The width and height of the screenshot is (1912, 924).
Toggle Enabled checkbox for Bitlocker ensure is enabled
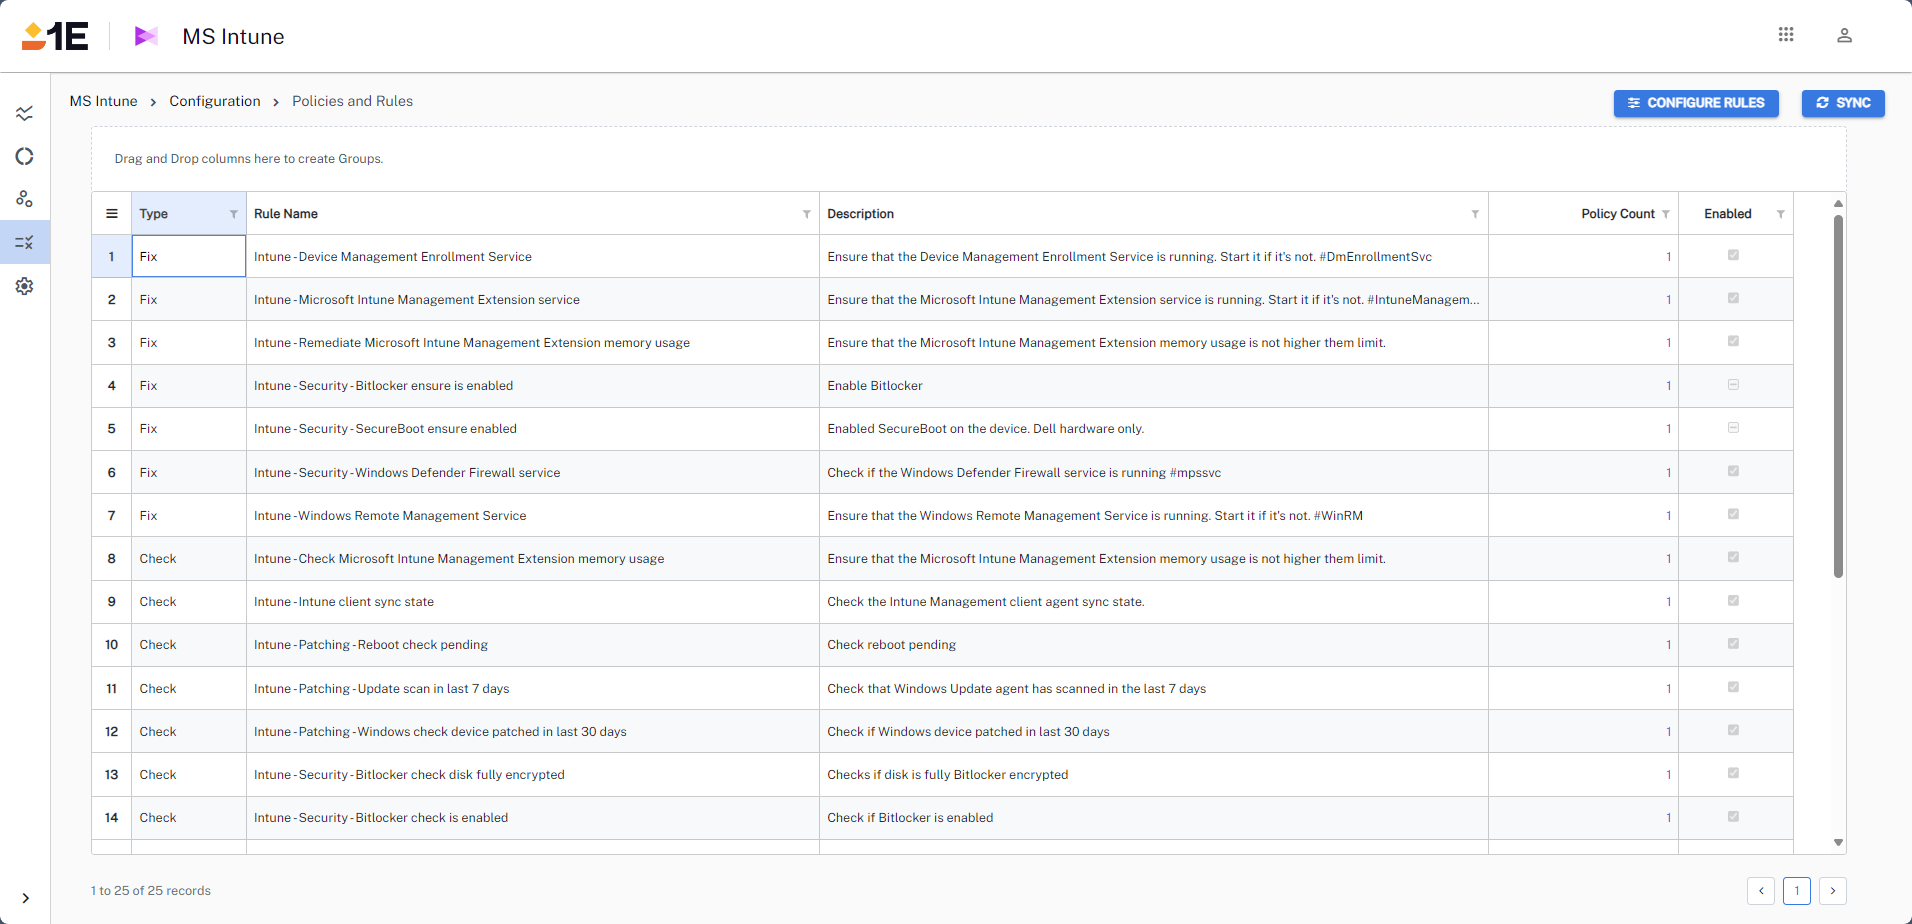(x=1733, y=385)
